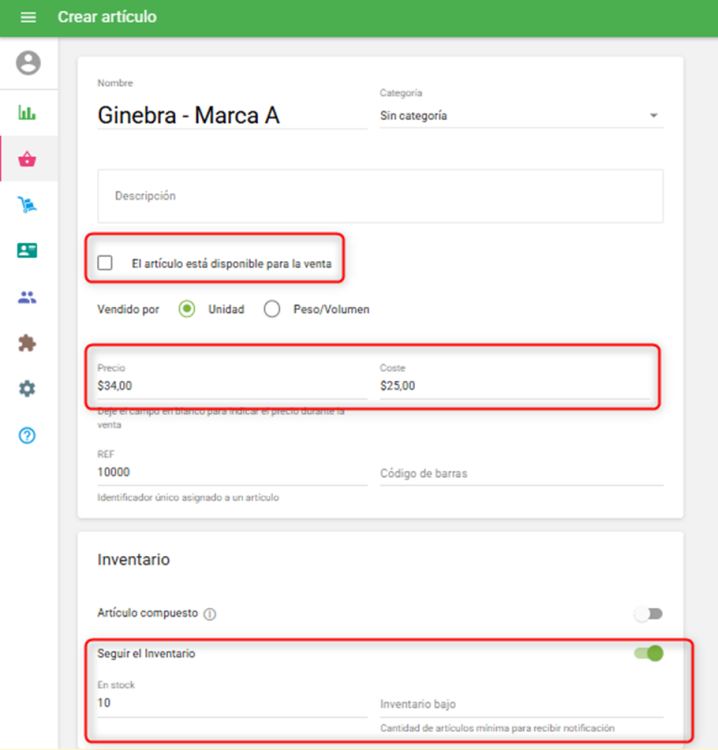Turn off Seguir el Inventario switch
This screenshot has width=718, height=750.
pos(648,654)
